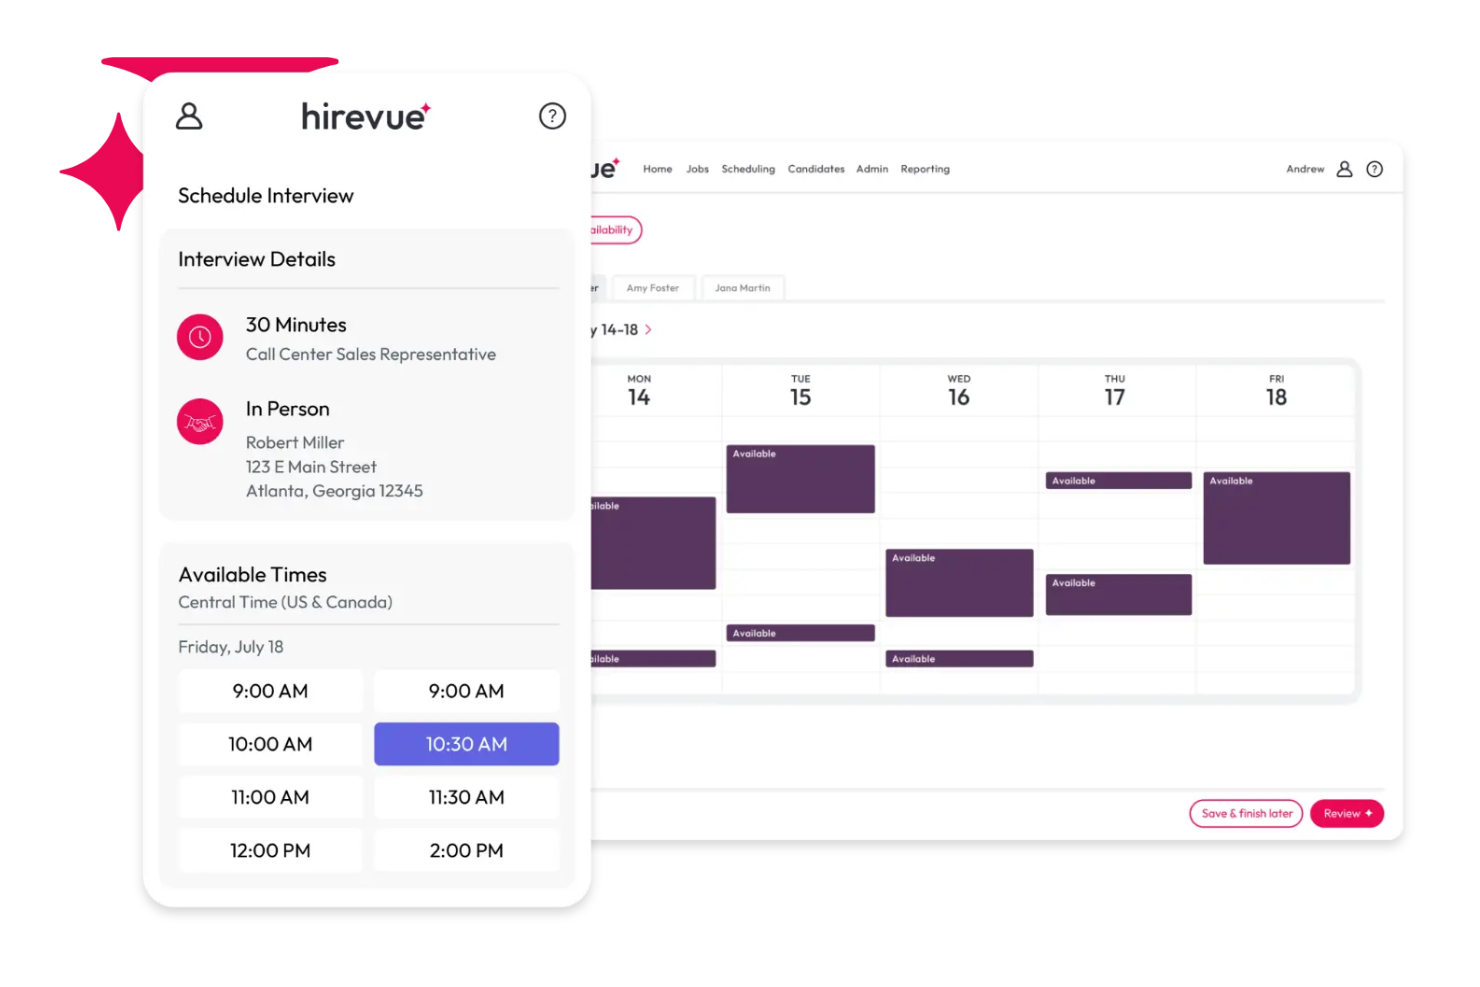
Task: Click the Review button
Action: coord(1346,813)
